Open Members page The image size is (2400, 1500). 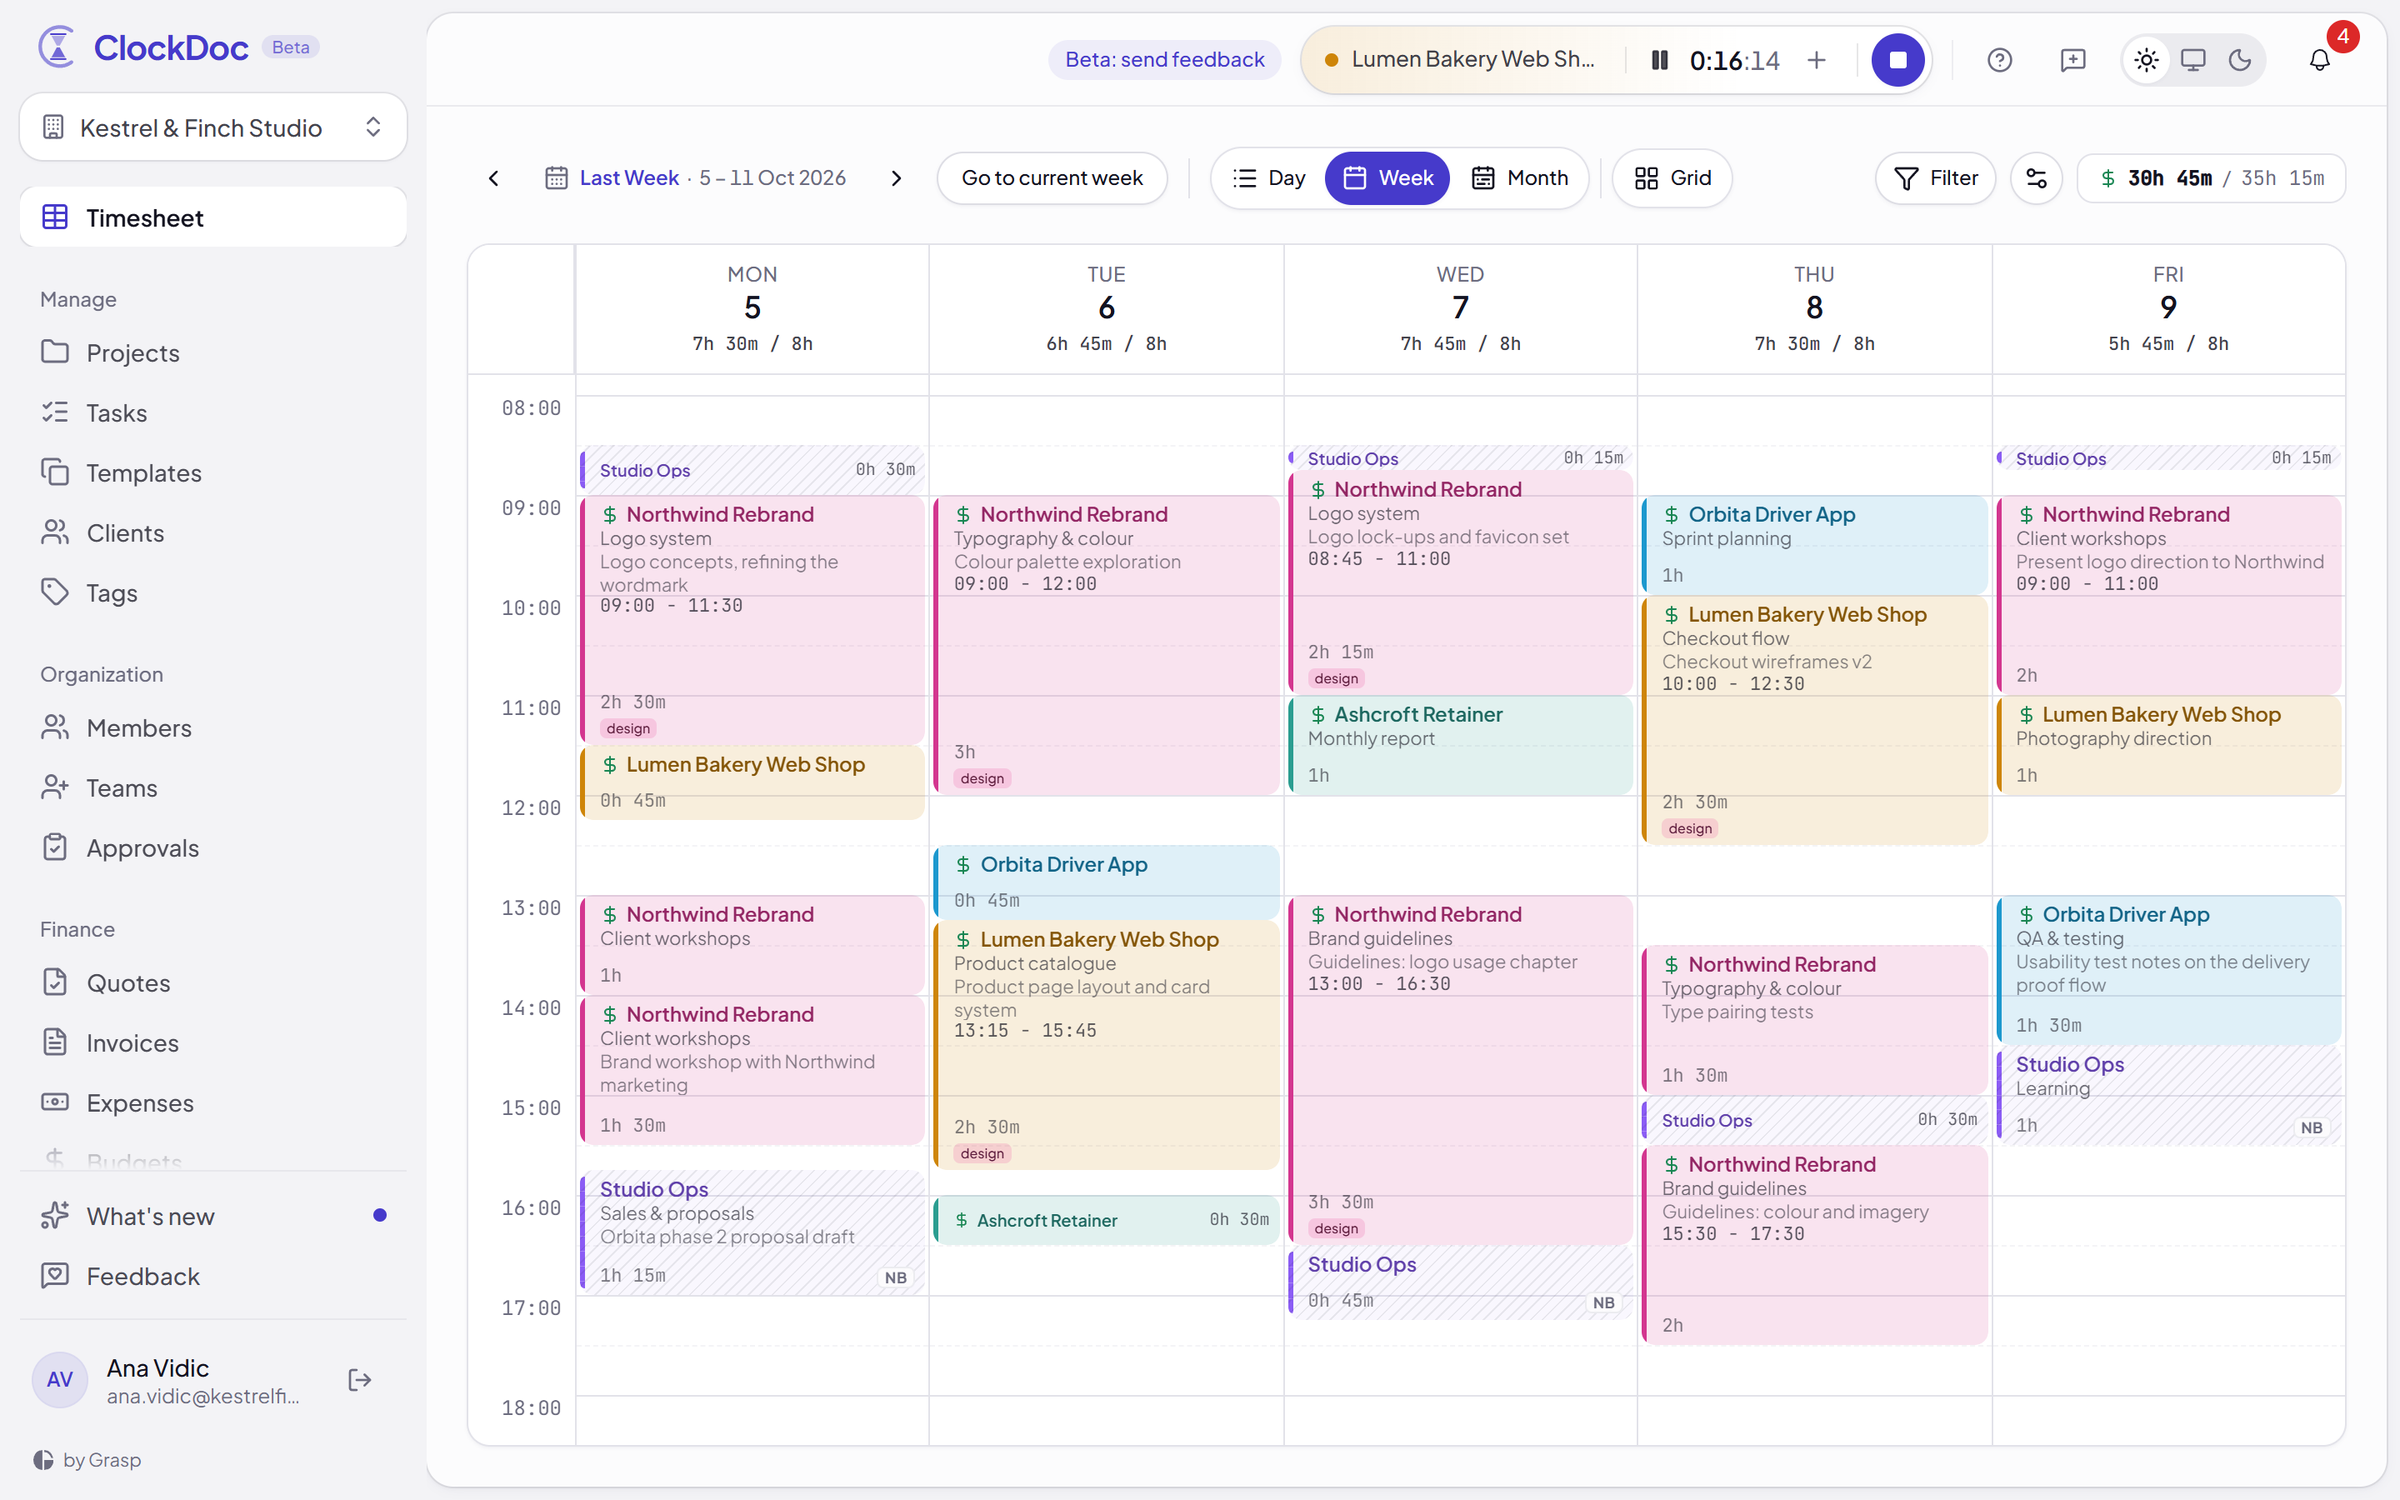213,727
